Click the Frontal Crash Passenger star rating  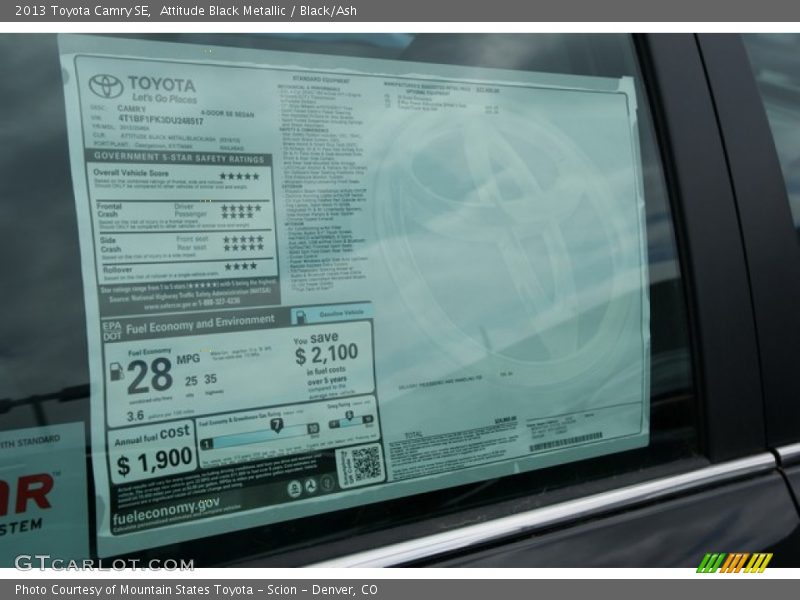[x=237, y=215]
